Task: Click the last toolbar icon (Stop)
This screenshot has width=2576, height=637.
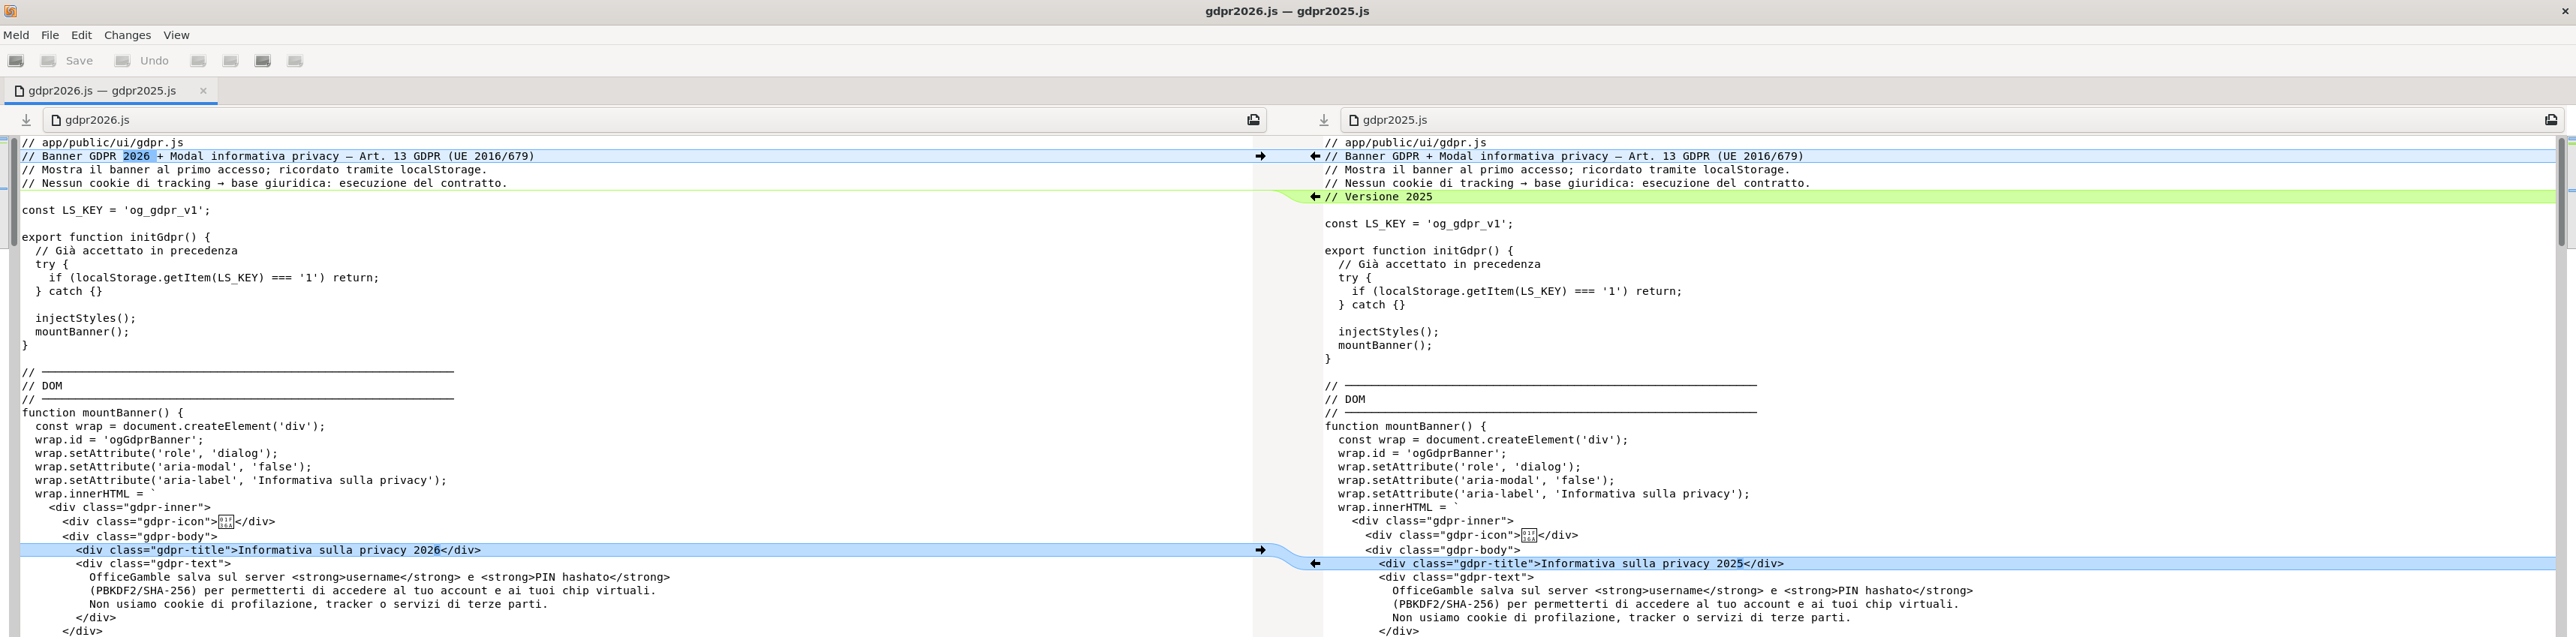Action: pyautogui.click(x=295, y=61)
